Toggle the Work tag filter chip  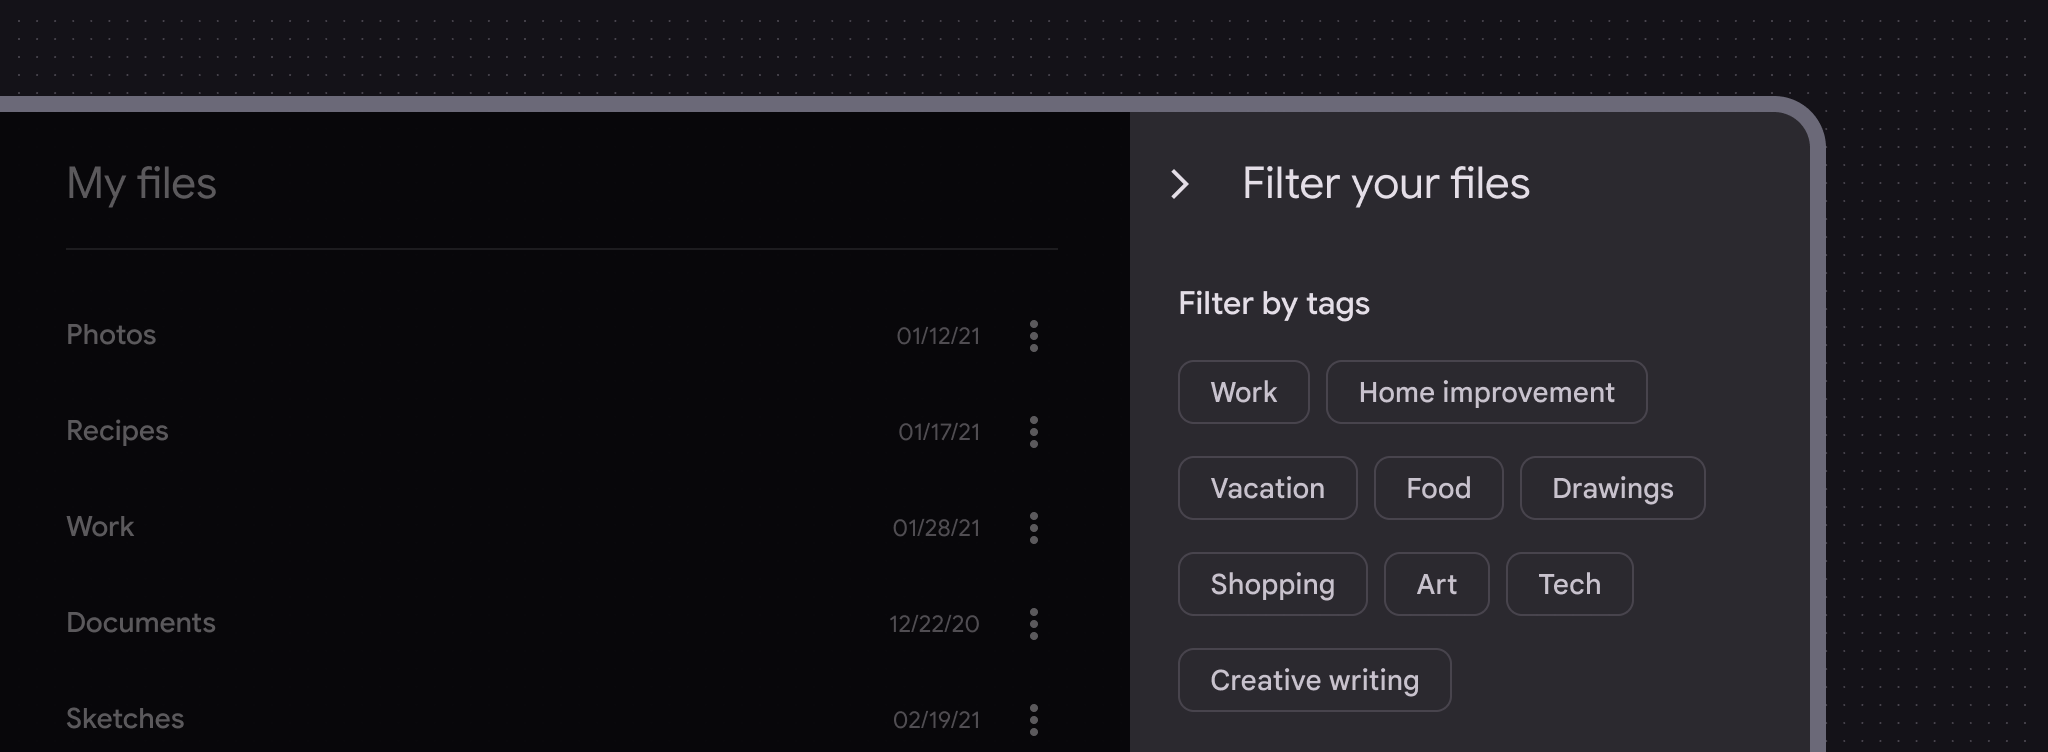pyautogui.click(x=1243, y=392)
